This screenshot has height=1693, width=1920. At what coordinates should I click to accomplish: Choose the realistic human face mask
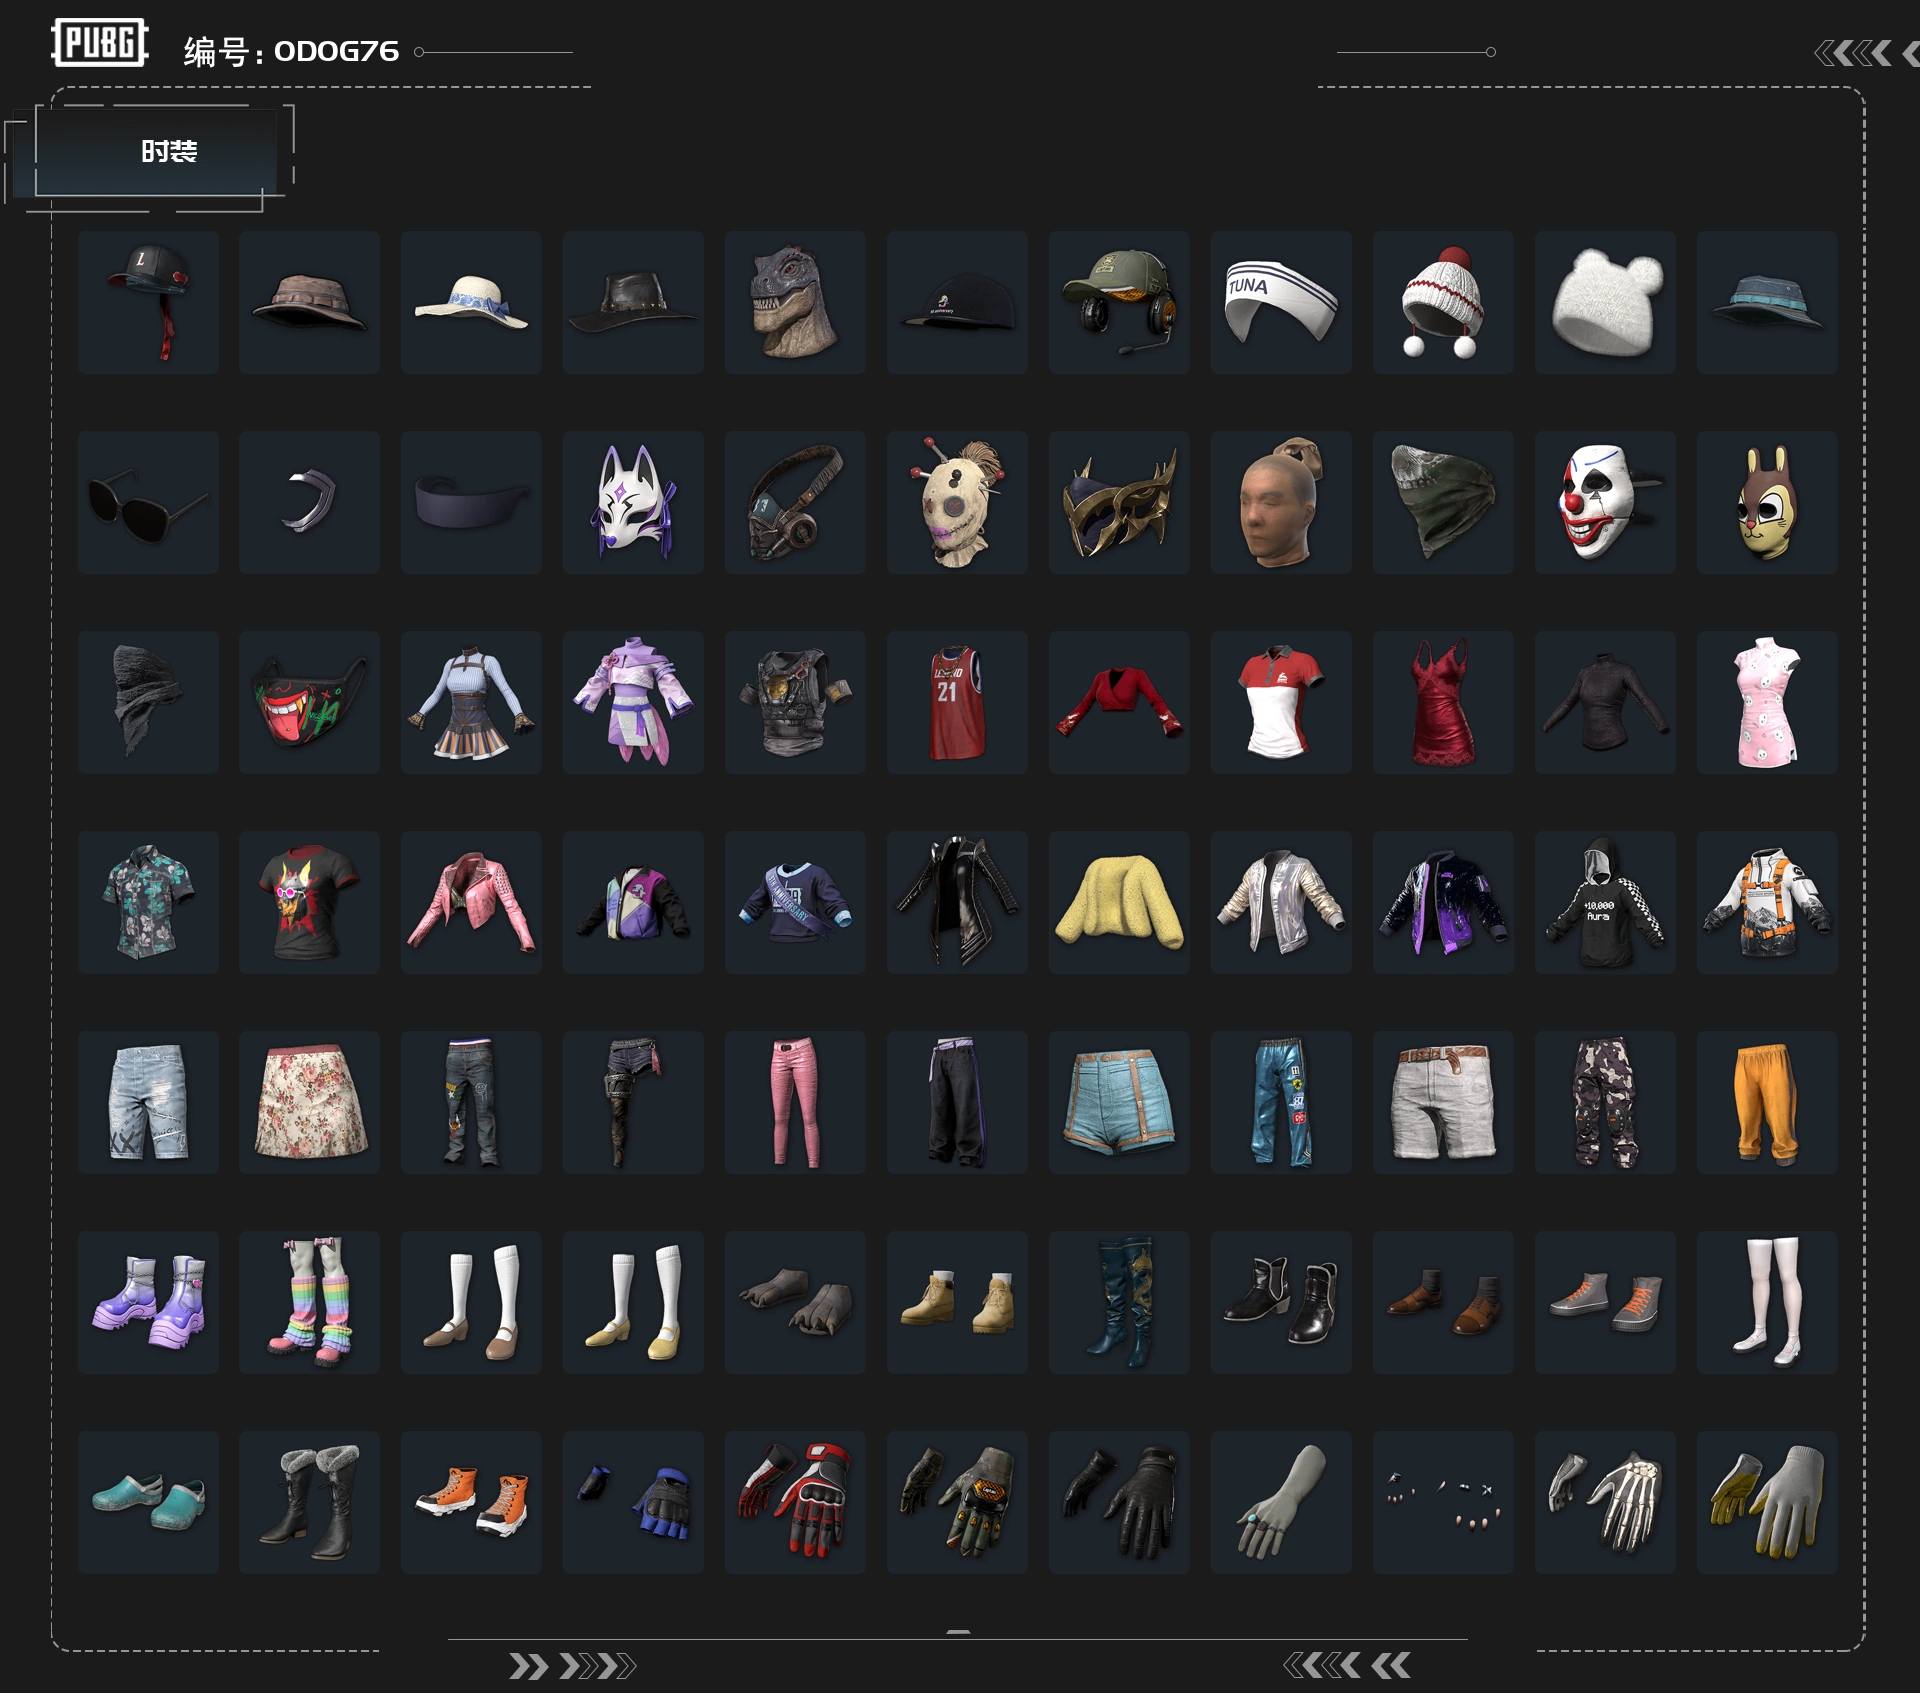pyautogui.click(x=1281, y=502)
